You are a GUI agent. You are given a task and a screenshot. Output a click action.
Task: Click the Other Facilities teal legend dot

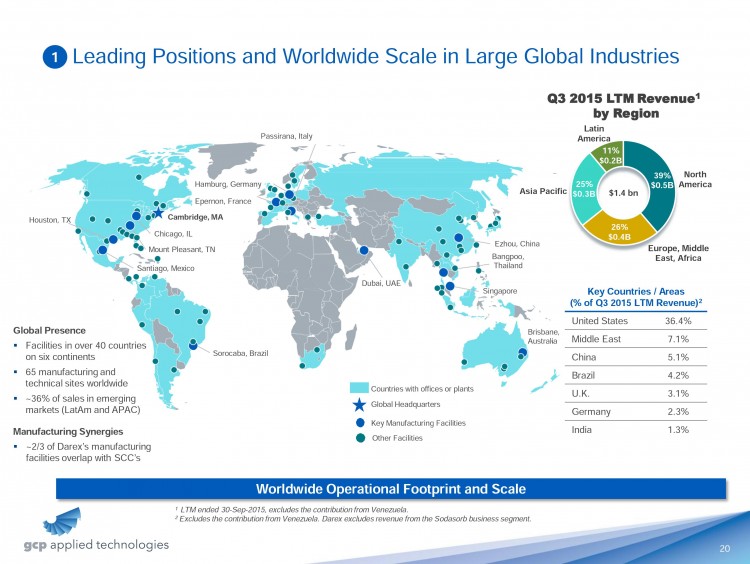358,439
